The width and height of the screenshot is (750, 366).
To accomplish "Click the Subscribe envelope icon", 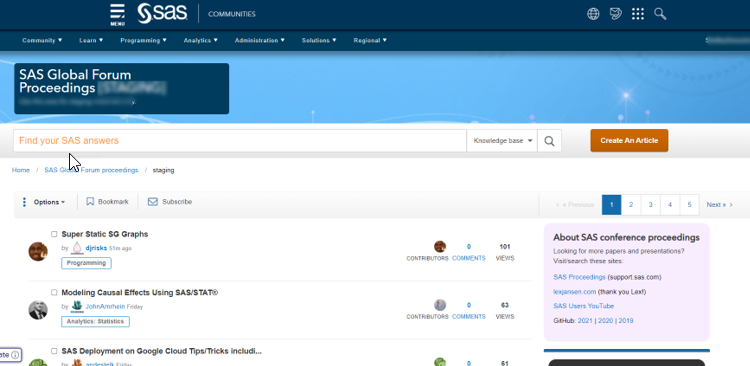I will coord(153,202).
